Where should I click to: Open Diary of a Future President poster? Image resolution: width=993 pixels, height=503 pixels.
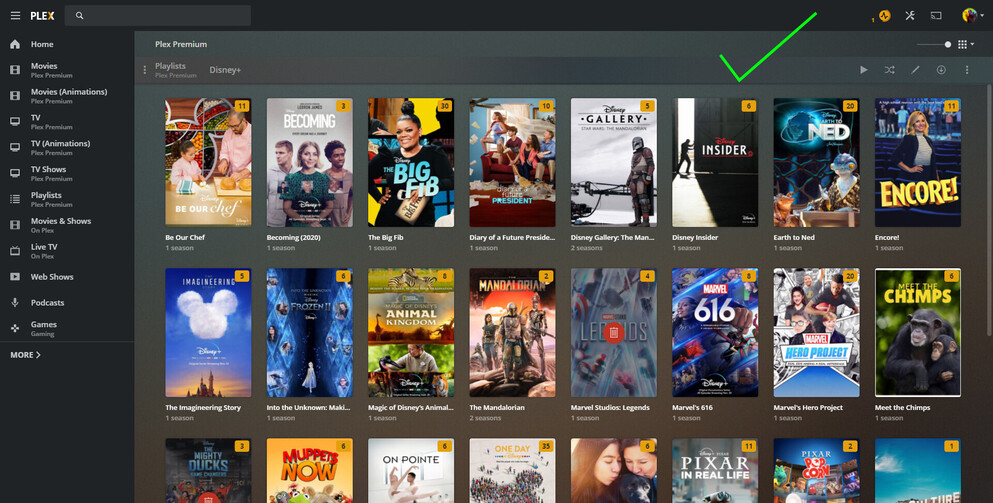[512, 162]
